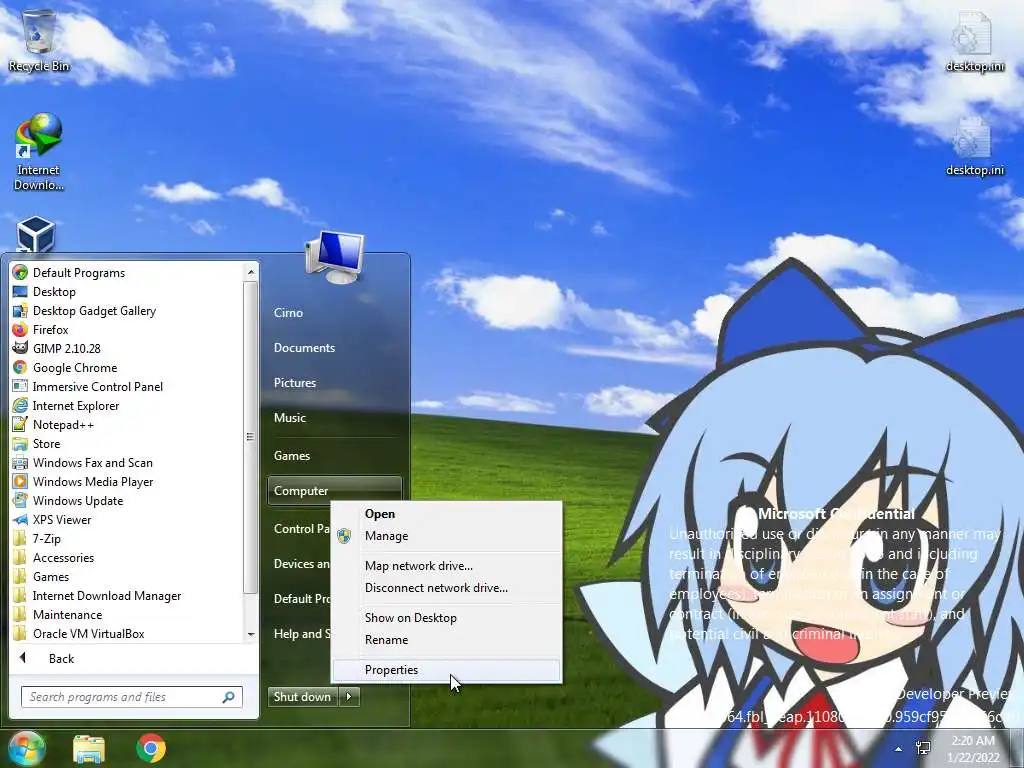
Task: Open Chrome from the taskbar
Action: pyautogui.click(x=151, y=748)
